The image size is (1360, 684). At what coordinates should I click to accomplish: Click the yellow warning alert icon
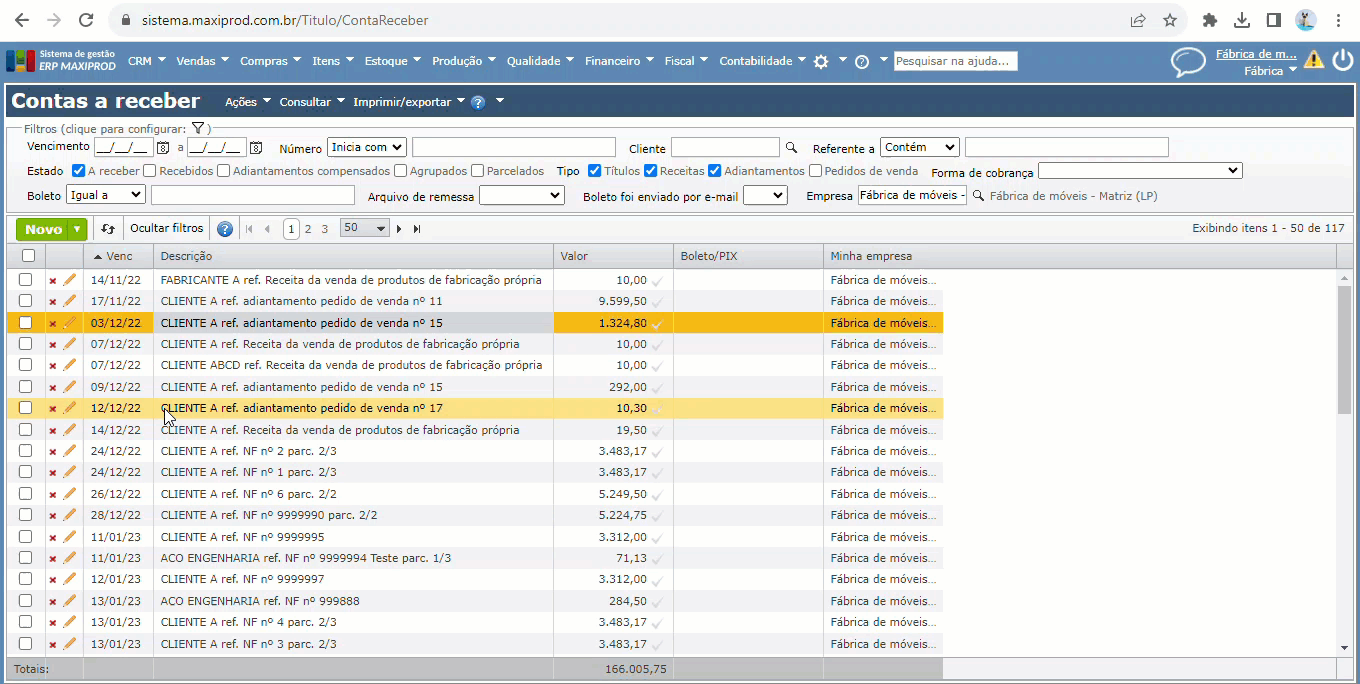coord(1314,60)
